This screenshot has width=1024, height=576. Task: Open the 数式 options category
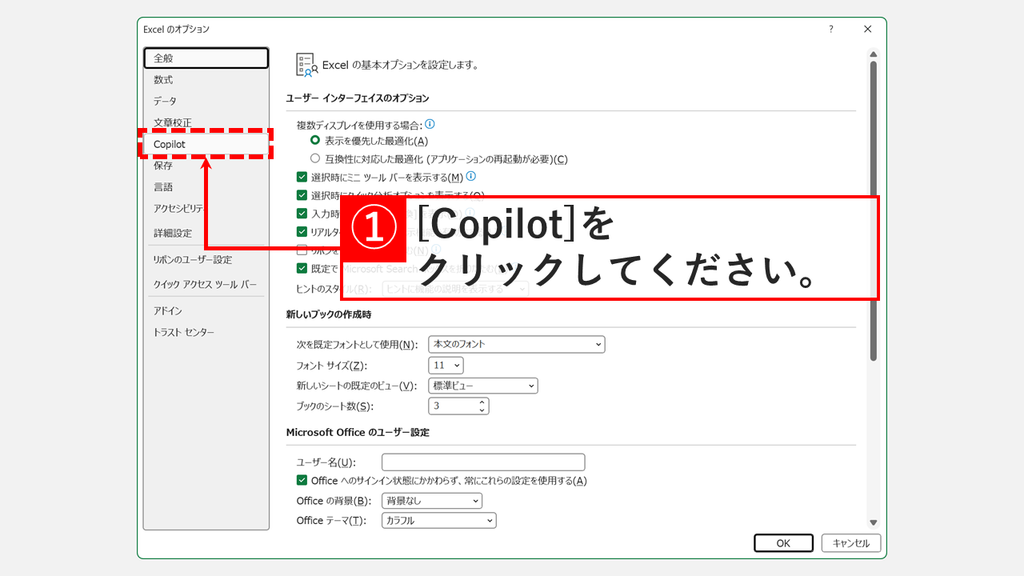[x=206, y=80]
